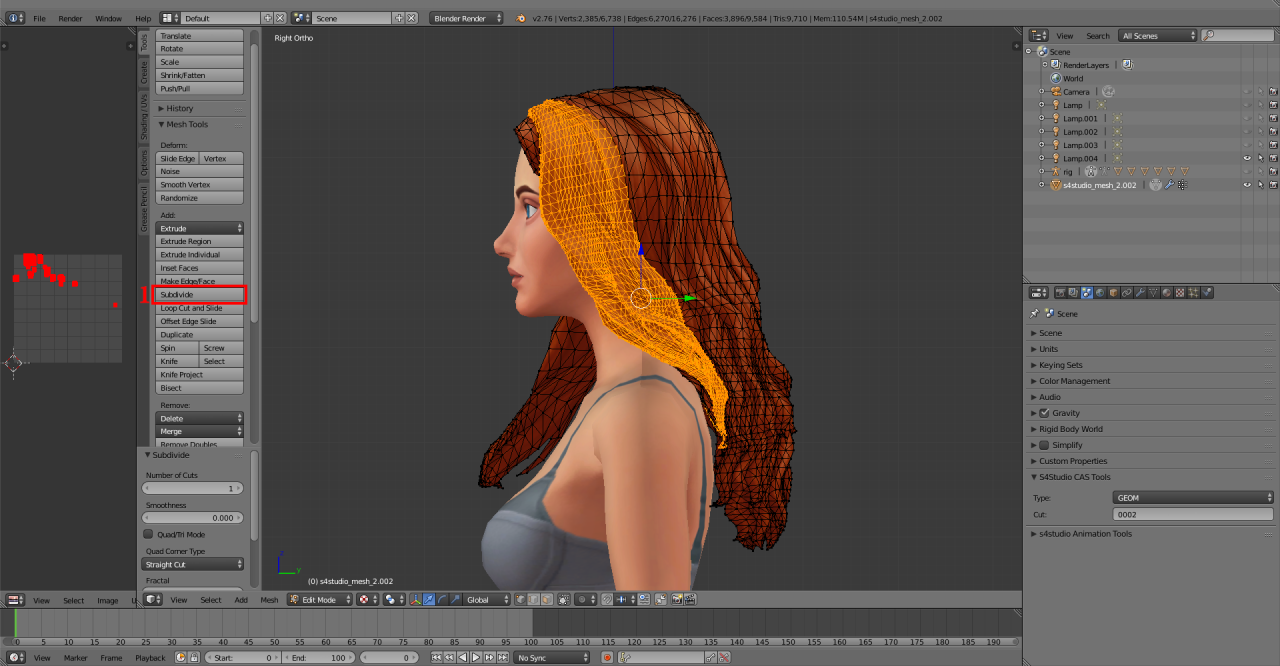Click the translate manipulator arrow icon
The width and height of the screenshot is (1280, 666).
point(429,600)
